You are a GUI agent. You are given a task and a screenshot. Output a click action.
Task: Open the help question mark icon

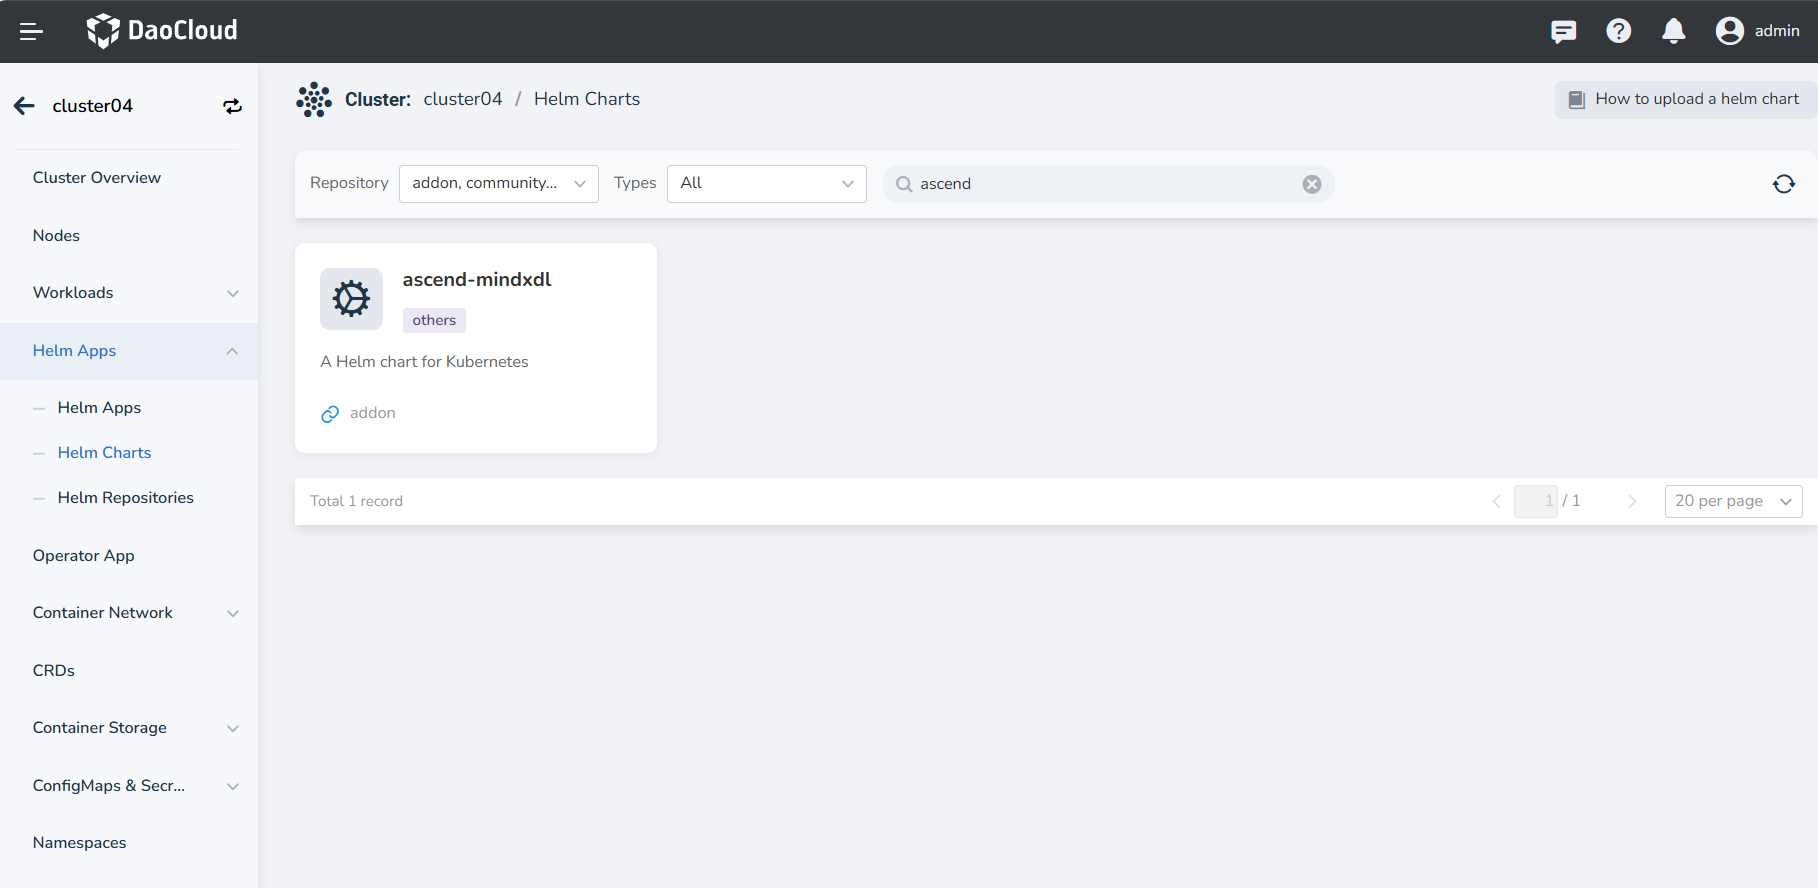tap(1618, 32)
